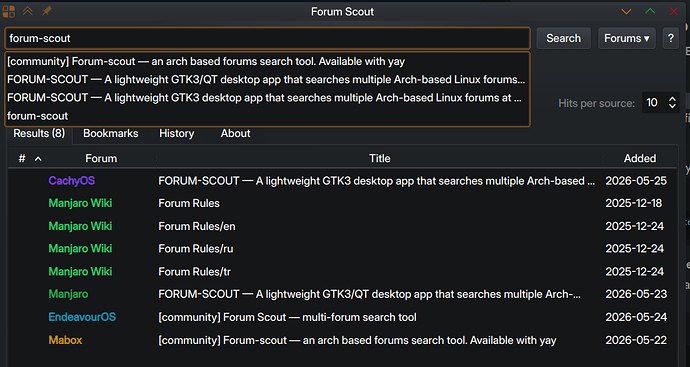Open the About tab
The width and height of the screenshot is (690, 367).
coord(235,133)
